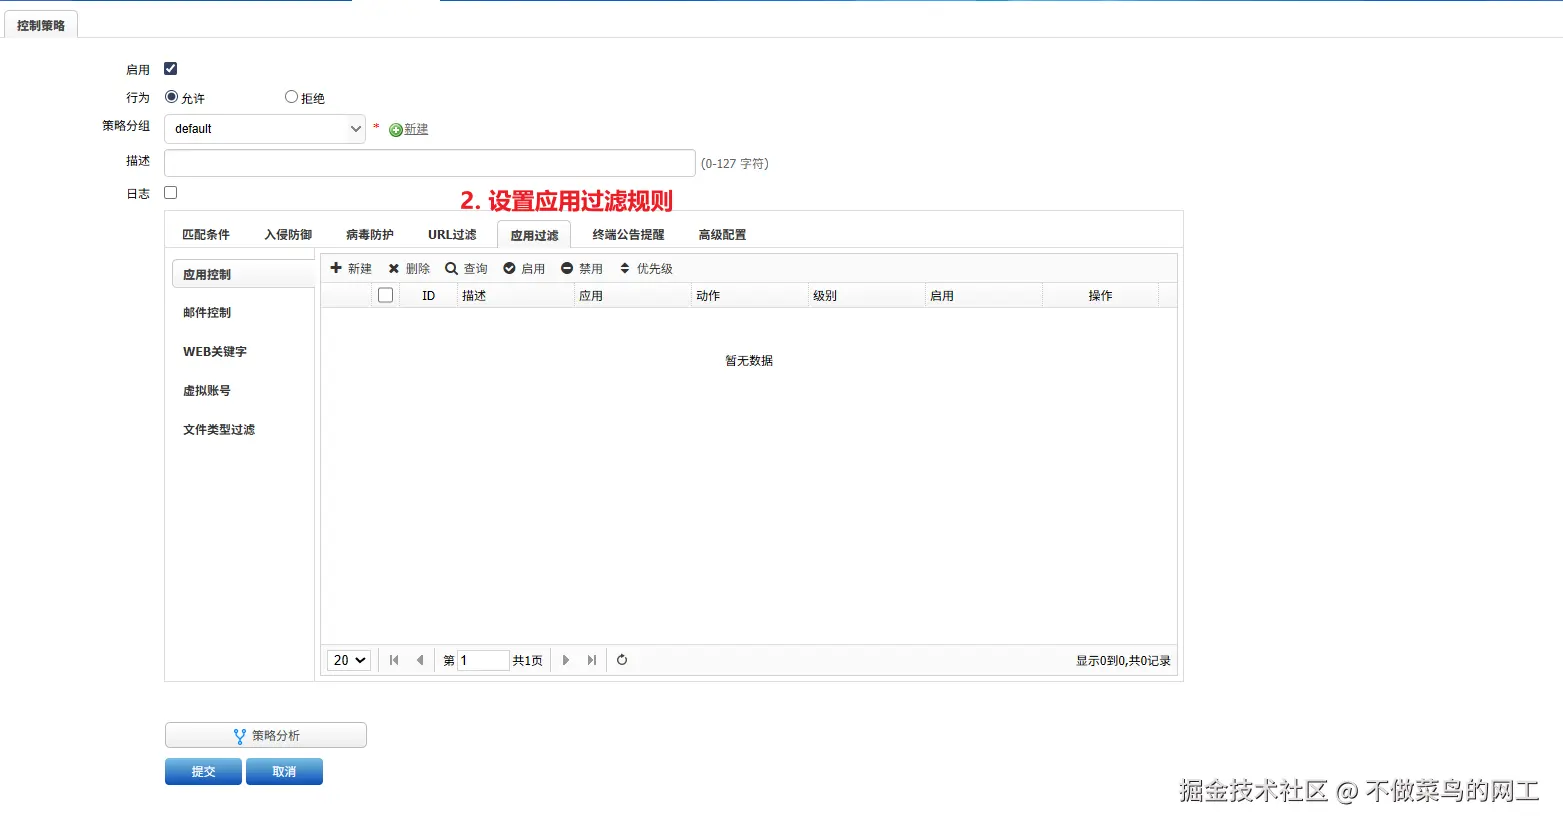Click the 新建 link beside policy group
The width and height of the screenshot is (1563, 828).
coord(416,130)
